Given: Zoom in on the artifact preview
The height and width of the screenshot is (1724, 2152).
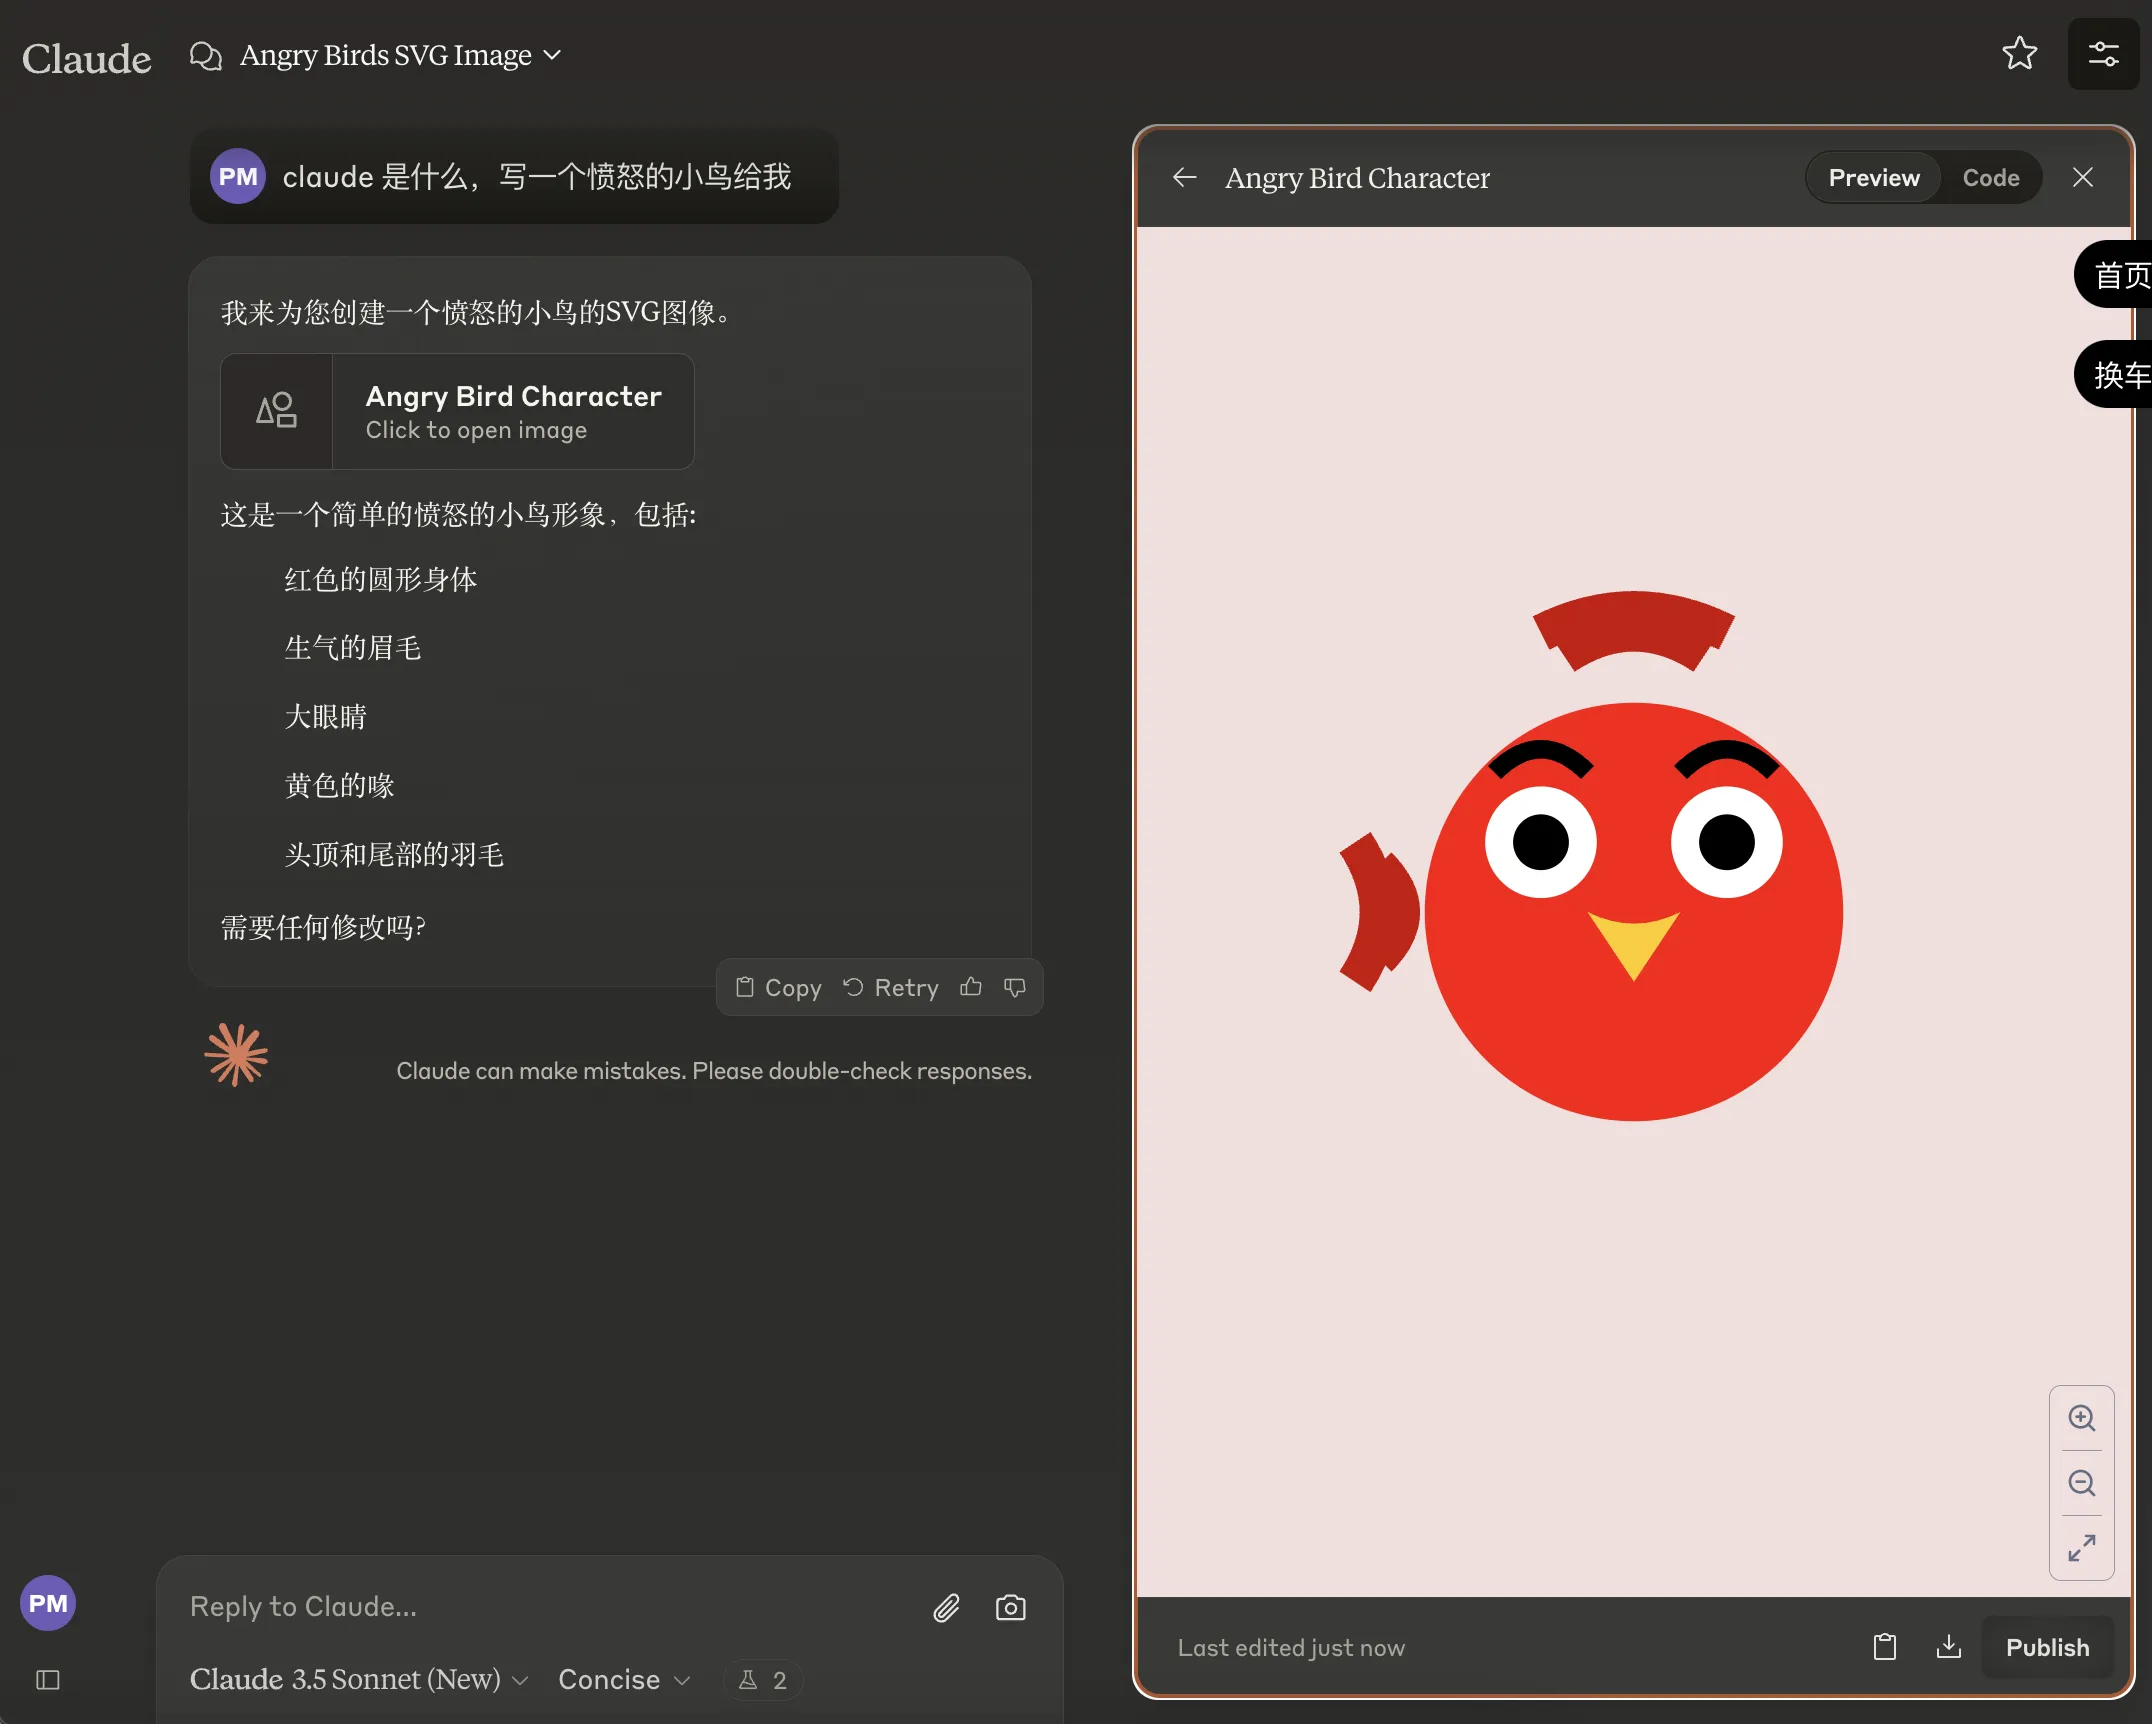Looking at the screenshot, I should (2081, 1418).
